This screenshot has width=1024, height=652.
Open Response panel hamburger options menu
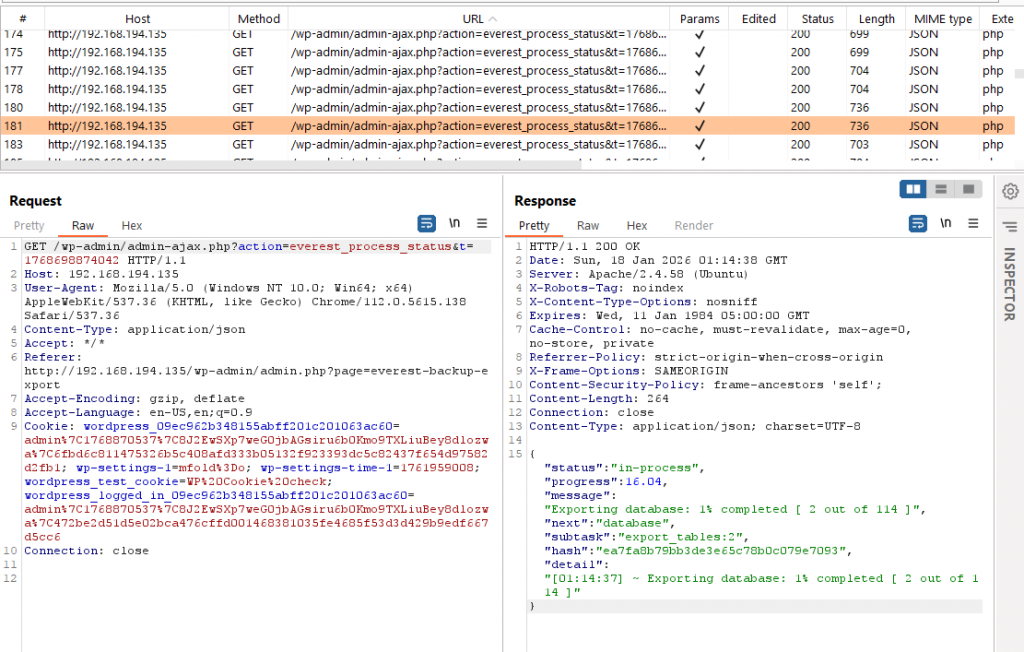972,224
